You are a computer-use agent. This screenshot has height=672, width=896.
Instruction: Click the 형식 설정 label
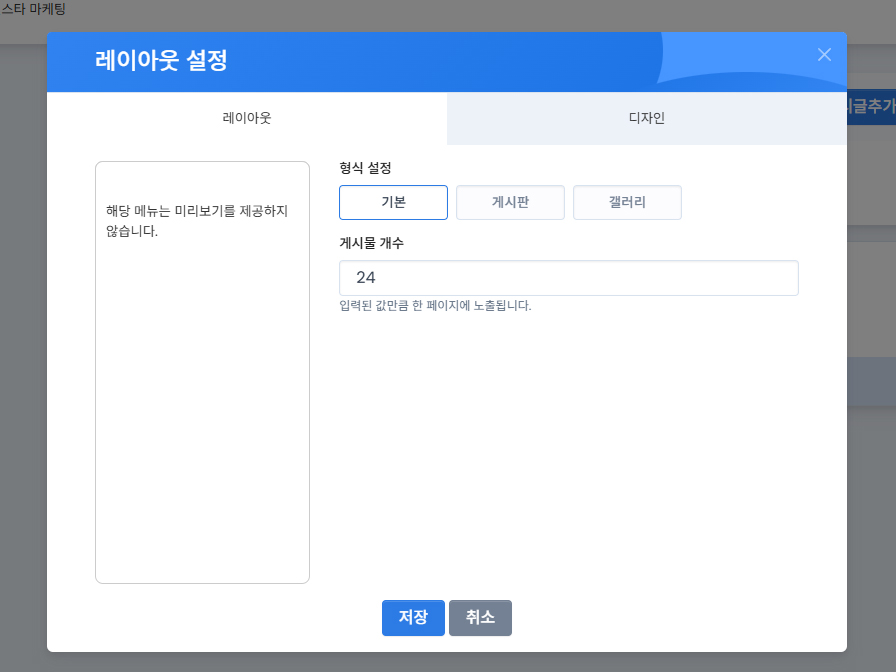click(x=365, y=168)
